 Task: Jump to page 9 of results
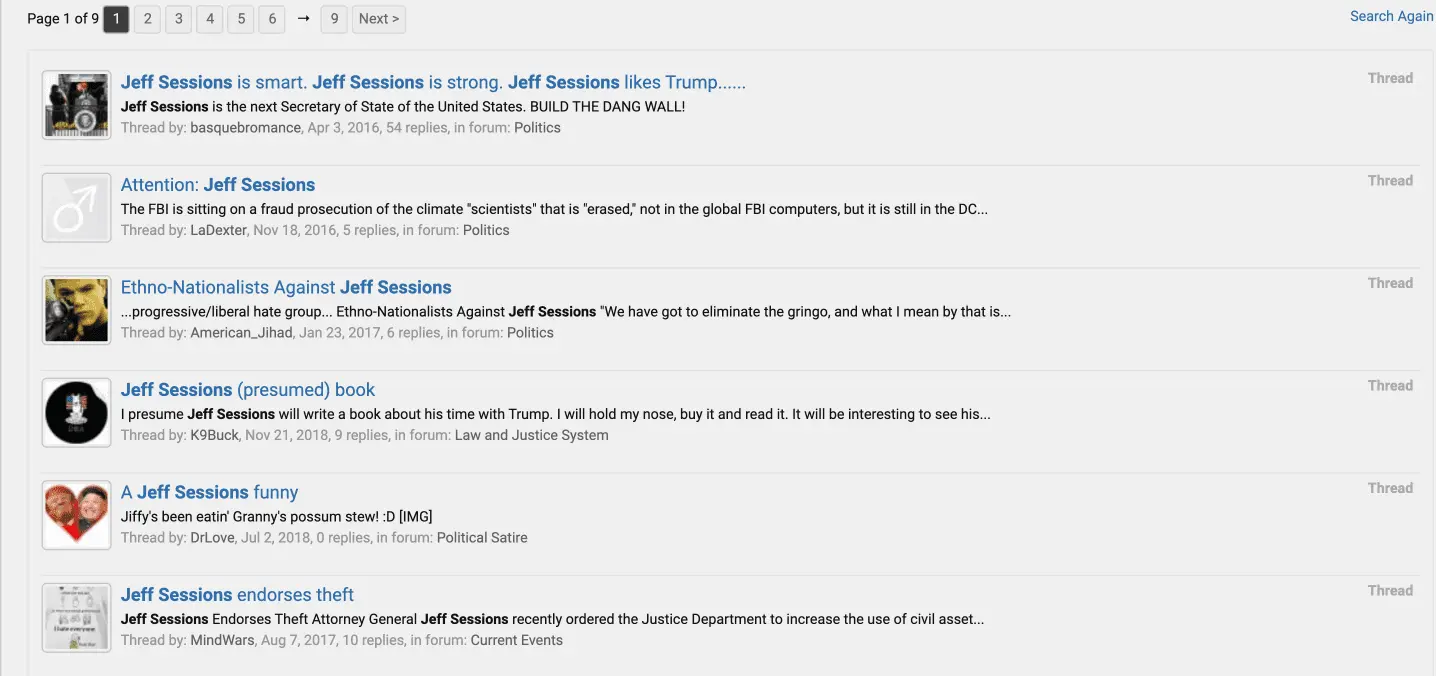point(334,19)
